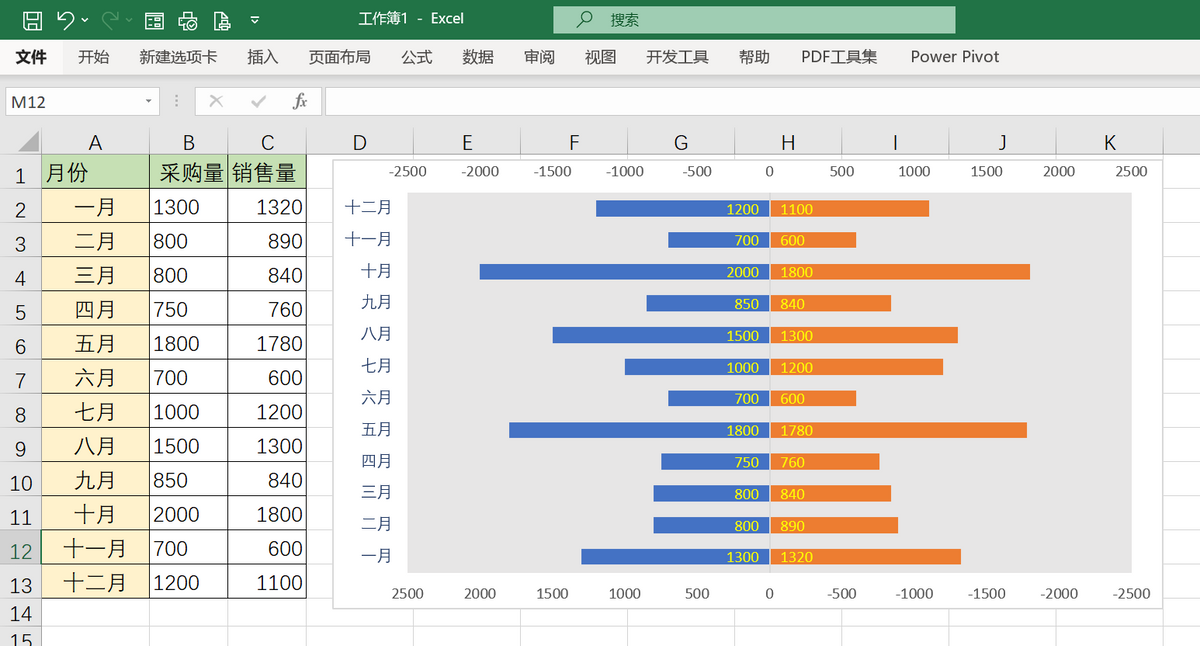Click the chart's top axis label -2500
The image size is (1200, 646).
coord(408,171)
